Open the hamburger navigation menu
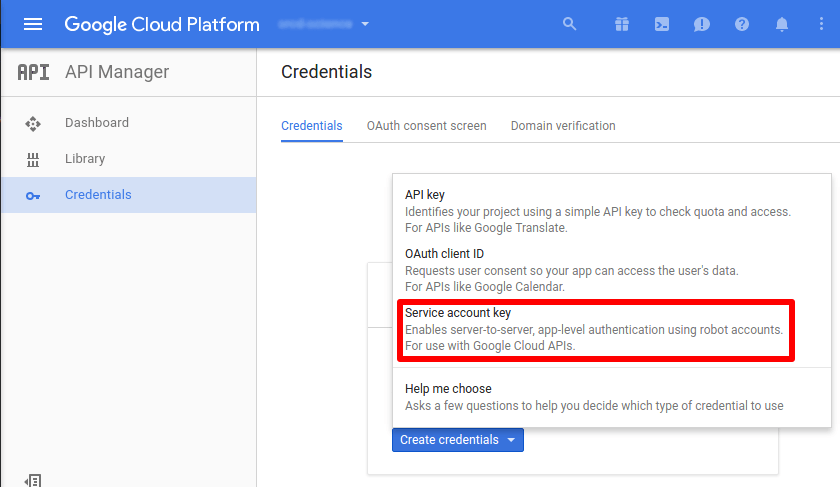 [x=33, y=24]
